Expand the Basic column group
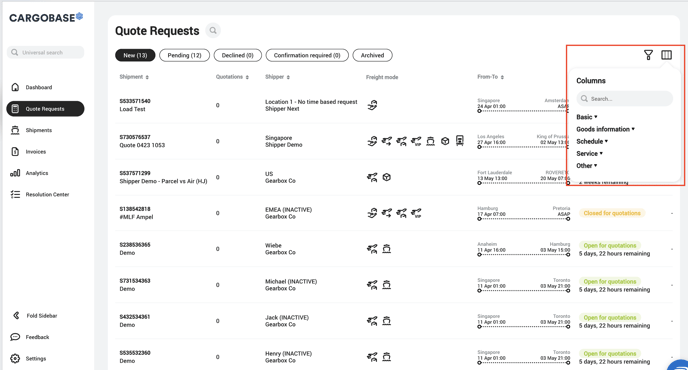The image size is (688, 370). pos(587,117)
